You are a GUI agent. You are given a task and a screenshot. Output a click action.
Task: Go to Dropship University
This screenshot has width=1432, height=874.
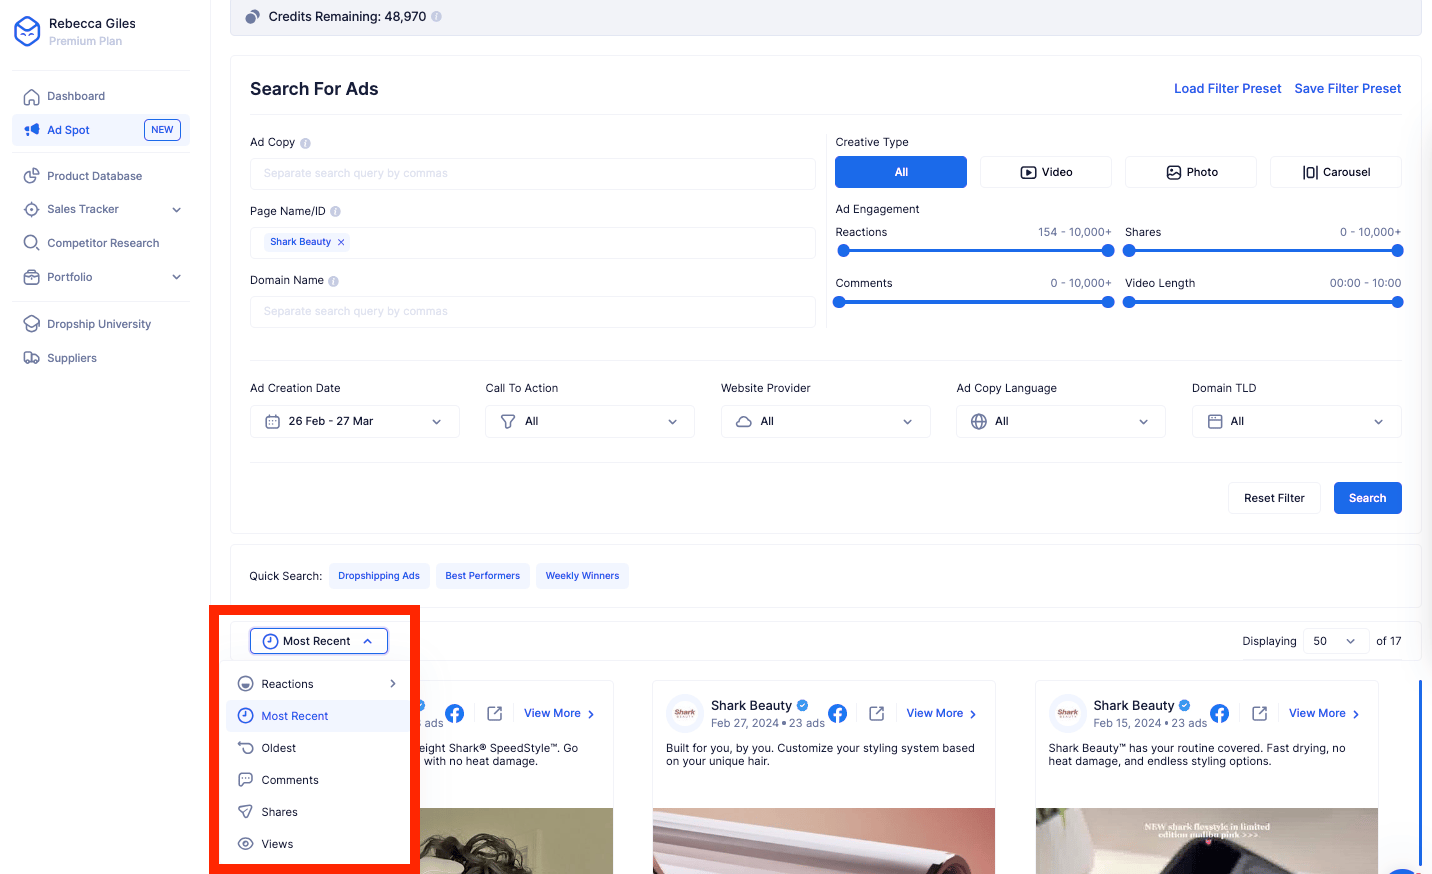pyautogui.click(x=99, y=324)
